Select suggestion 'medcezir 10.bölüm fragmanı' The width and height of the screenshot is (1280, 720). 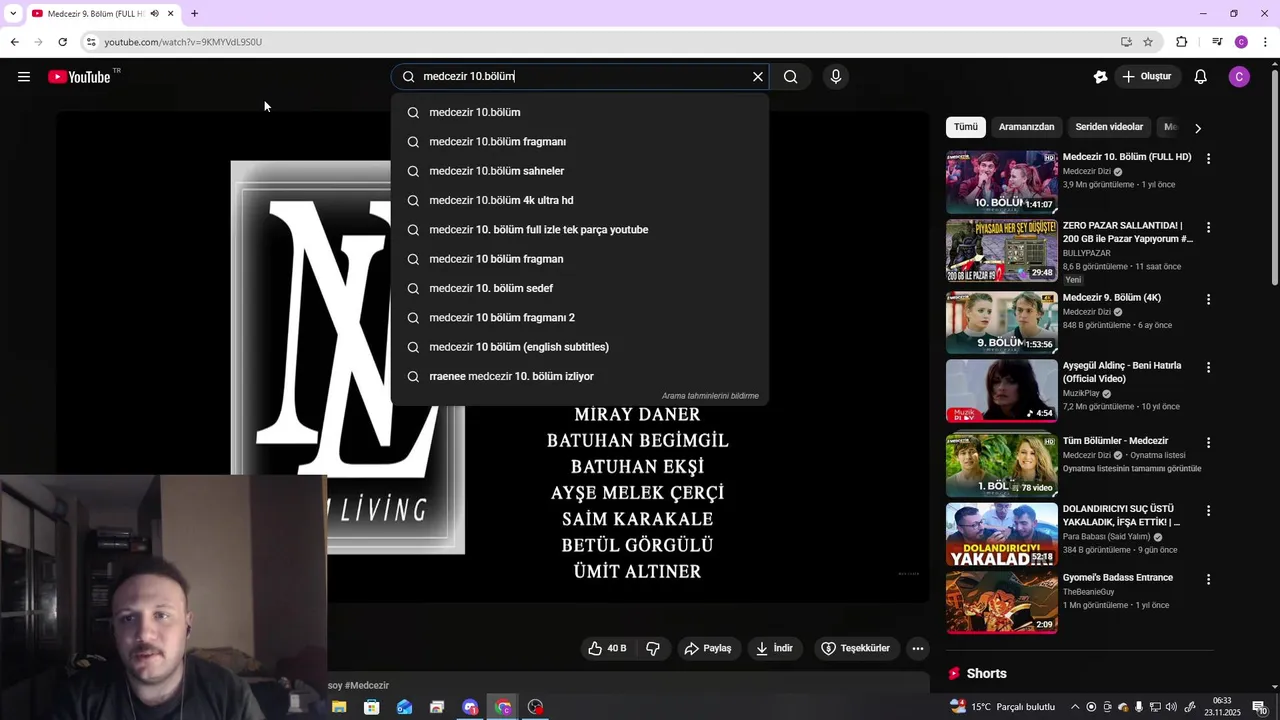click(580, 142)
